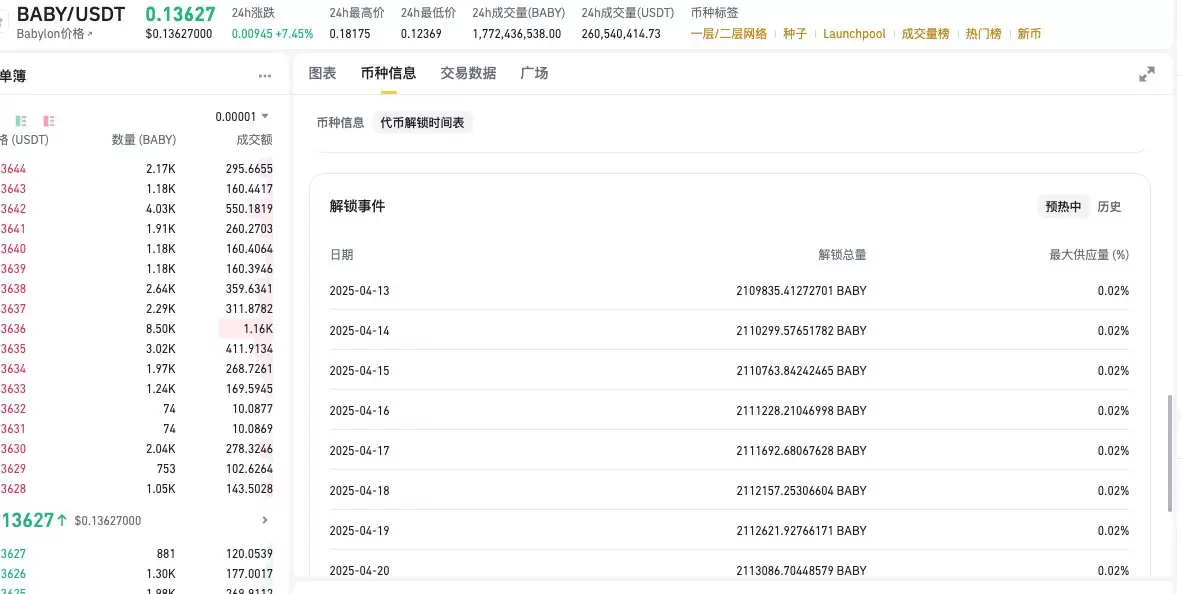The height and width of the screenshot is (594, 1181).
Task: Go to the 广场 tab
Action: (x=534, y=73)
